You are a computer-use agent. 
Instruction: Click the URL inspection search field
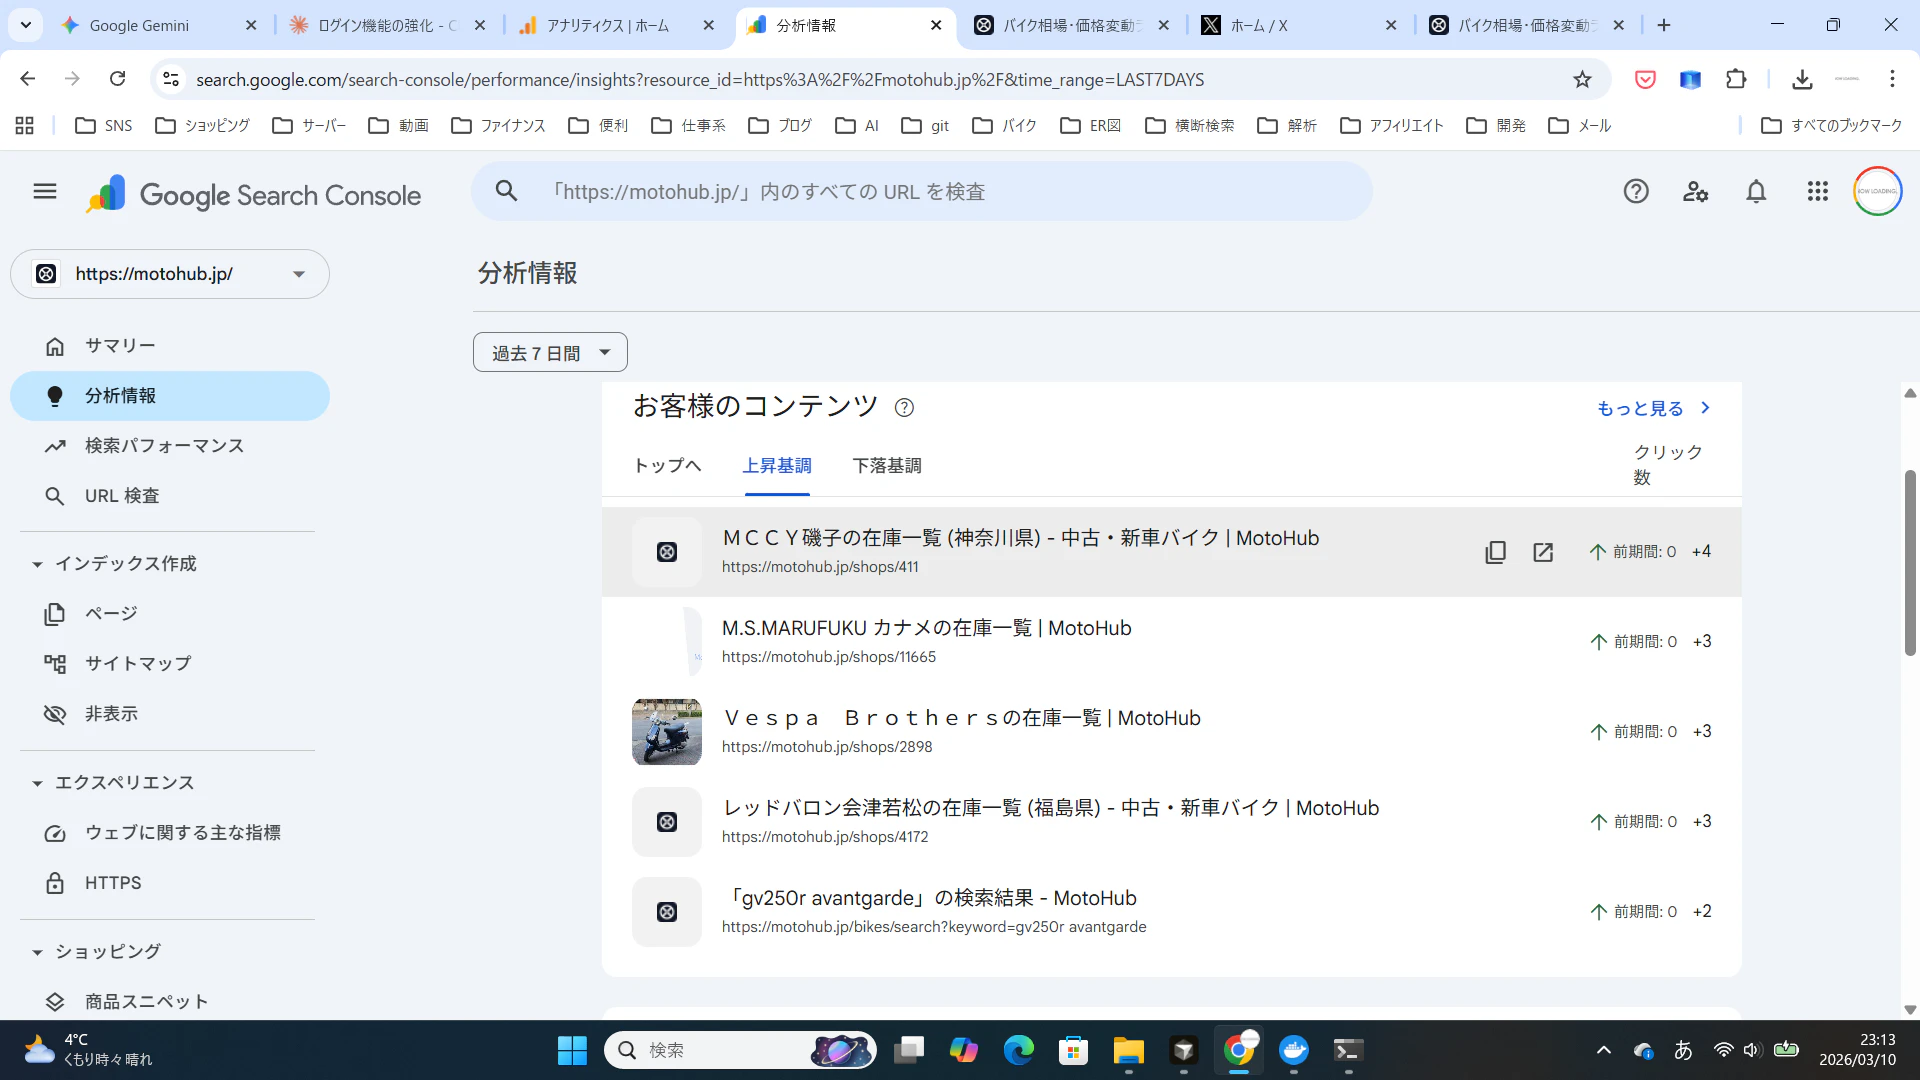(x=920, y=192)
